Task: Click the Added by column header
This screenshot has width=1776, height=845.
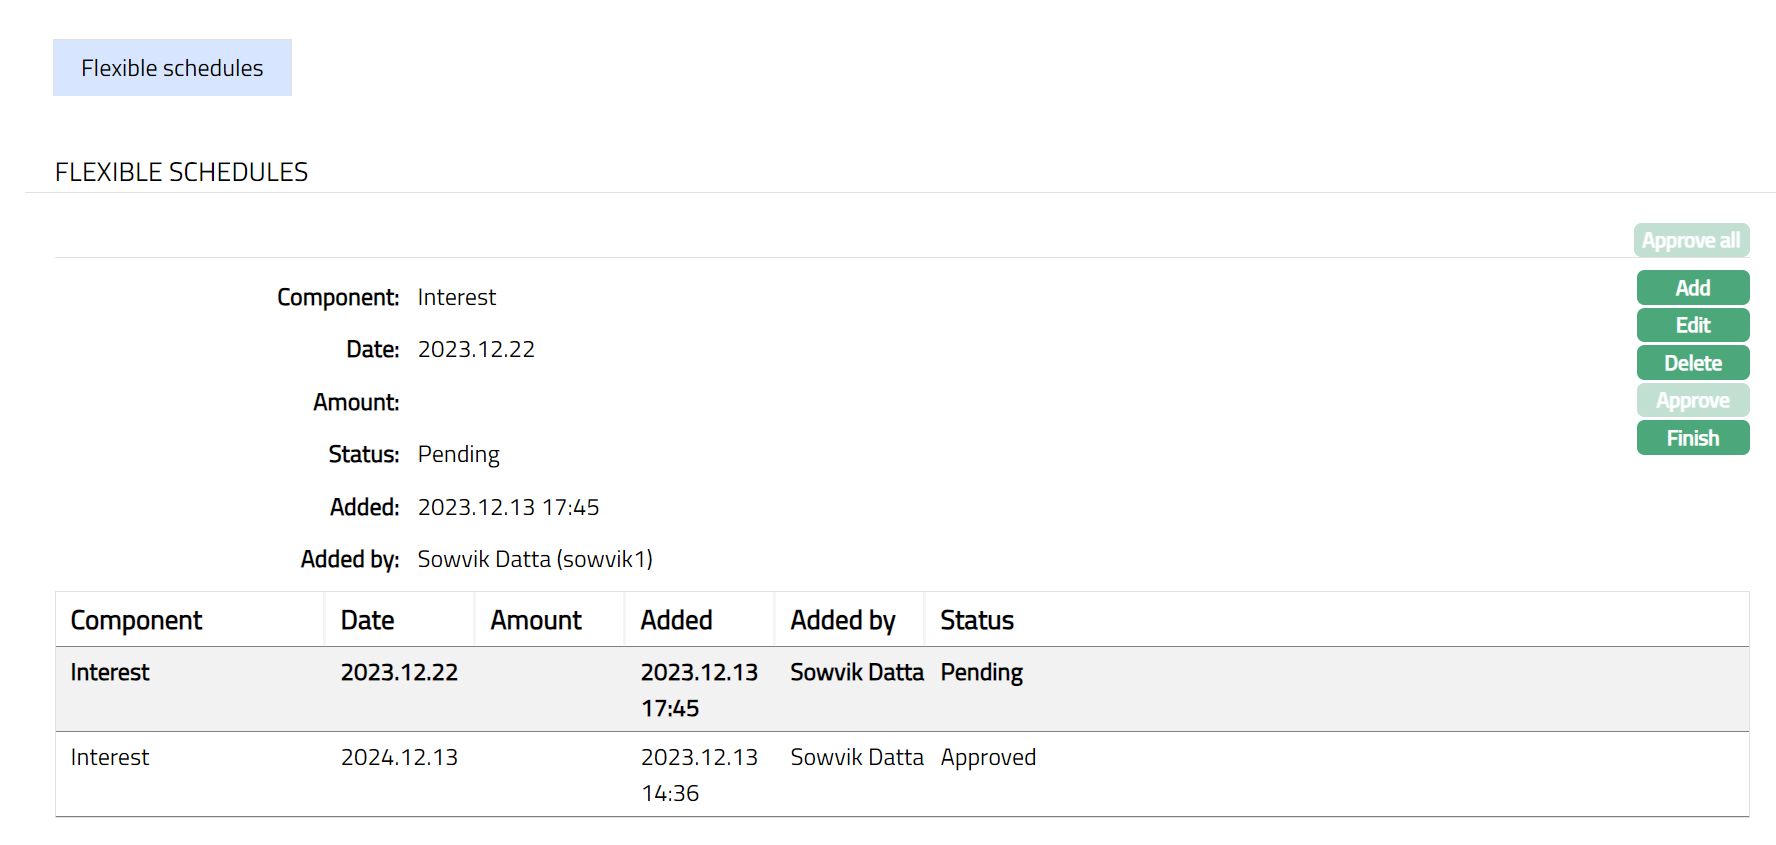Action: (x=842, y=620)
